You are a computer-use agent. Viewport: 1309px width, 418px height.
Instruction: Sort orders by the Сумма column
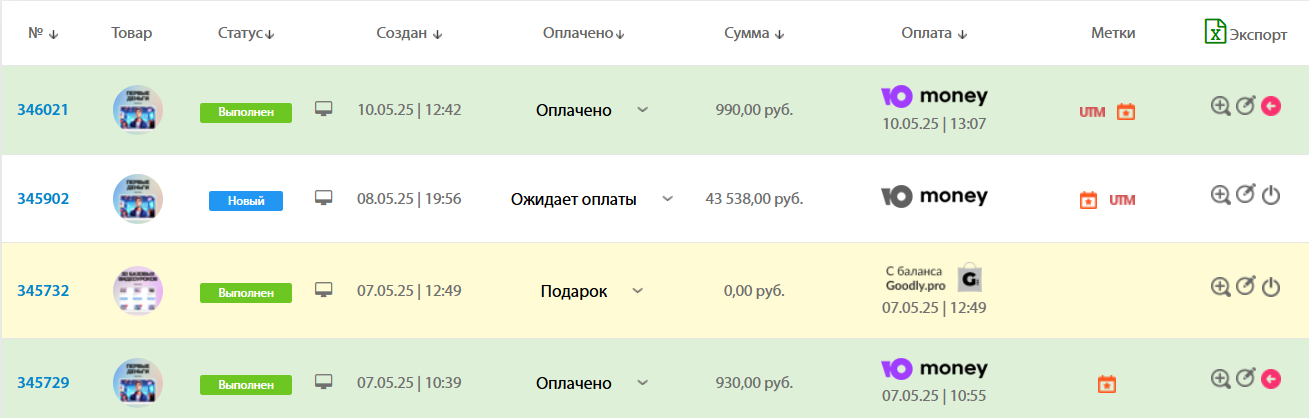754,33
